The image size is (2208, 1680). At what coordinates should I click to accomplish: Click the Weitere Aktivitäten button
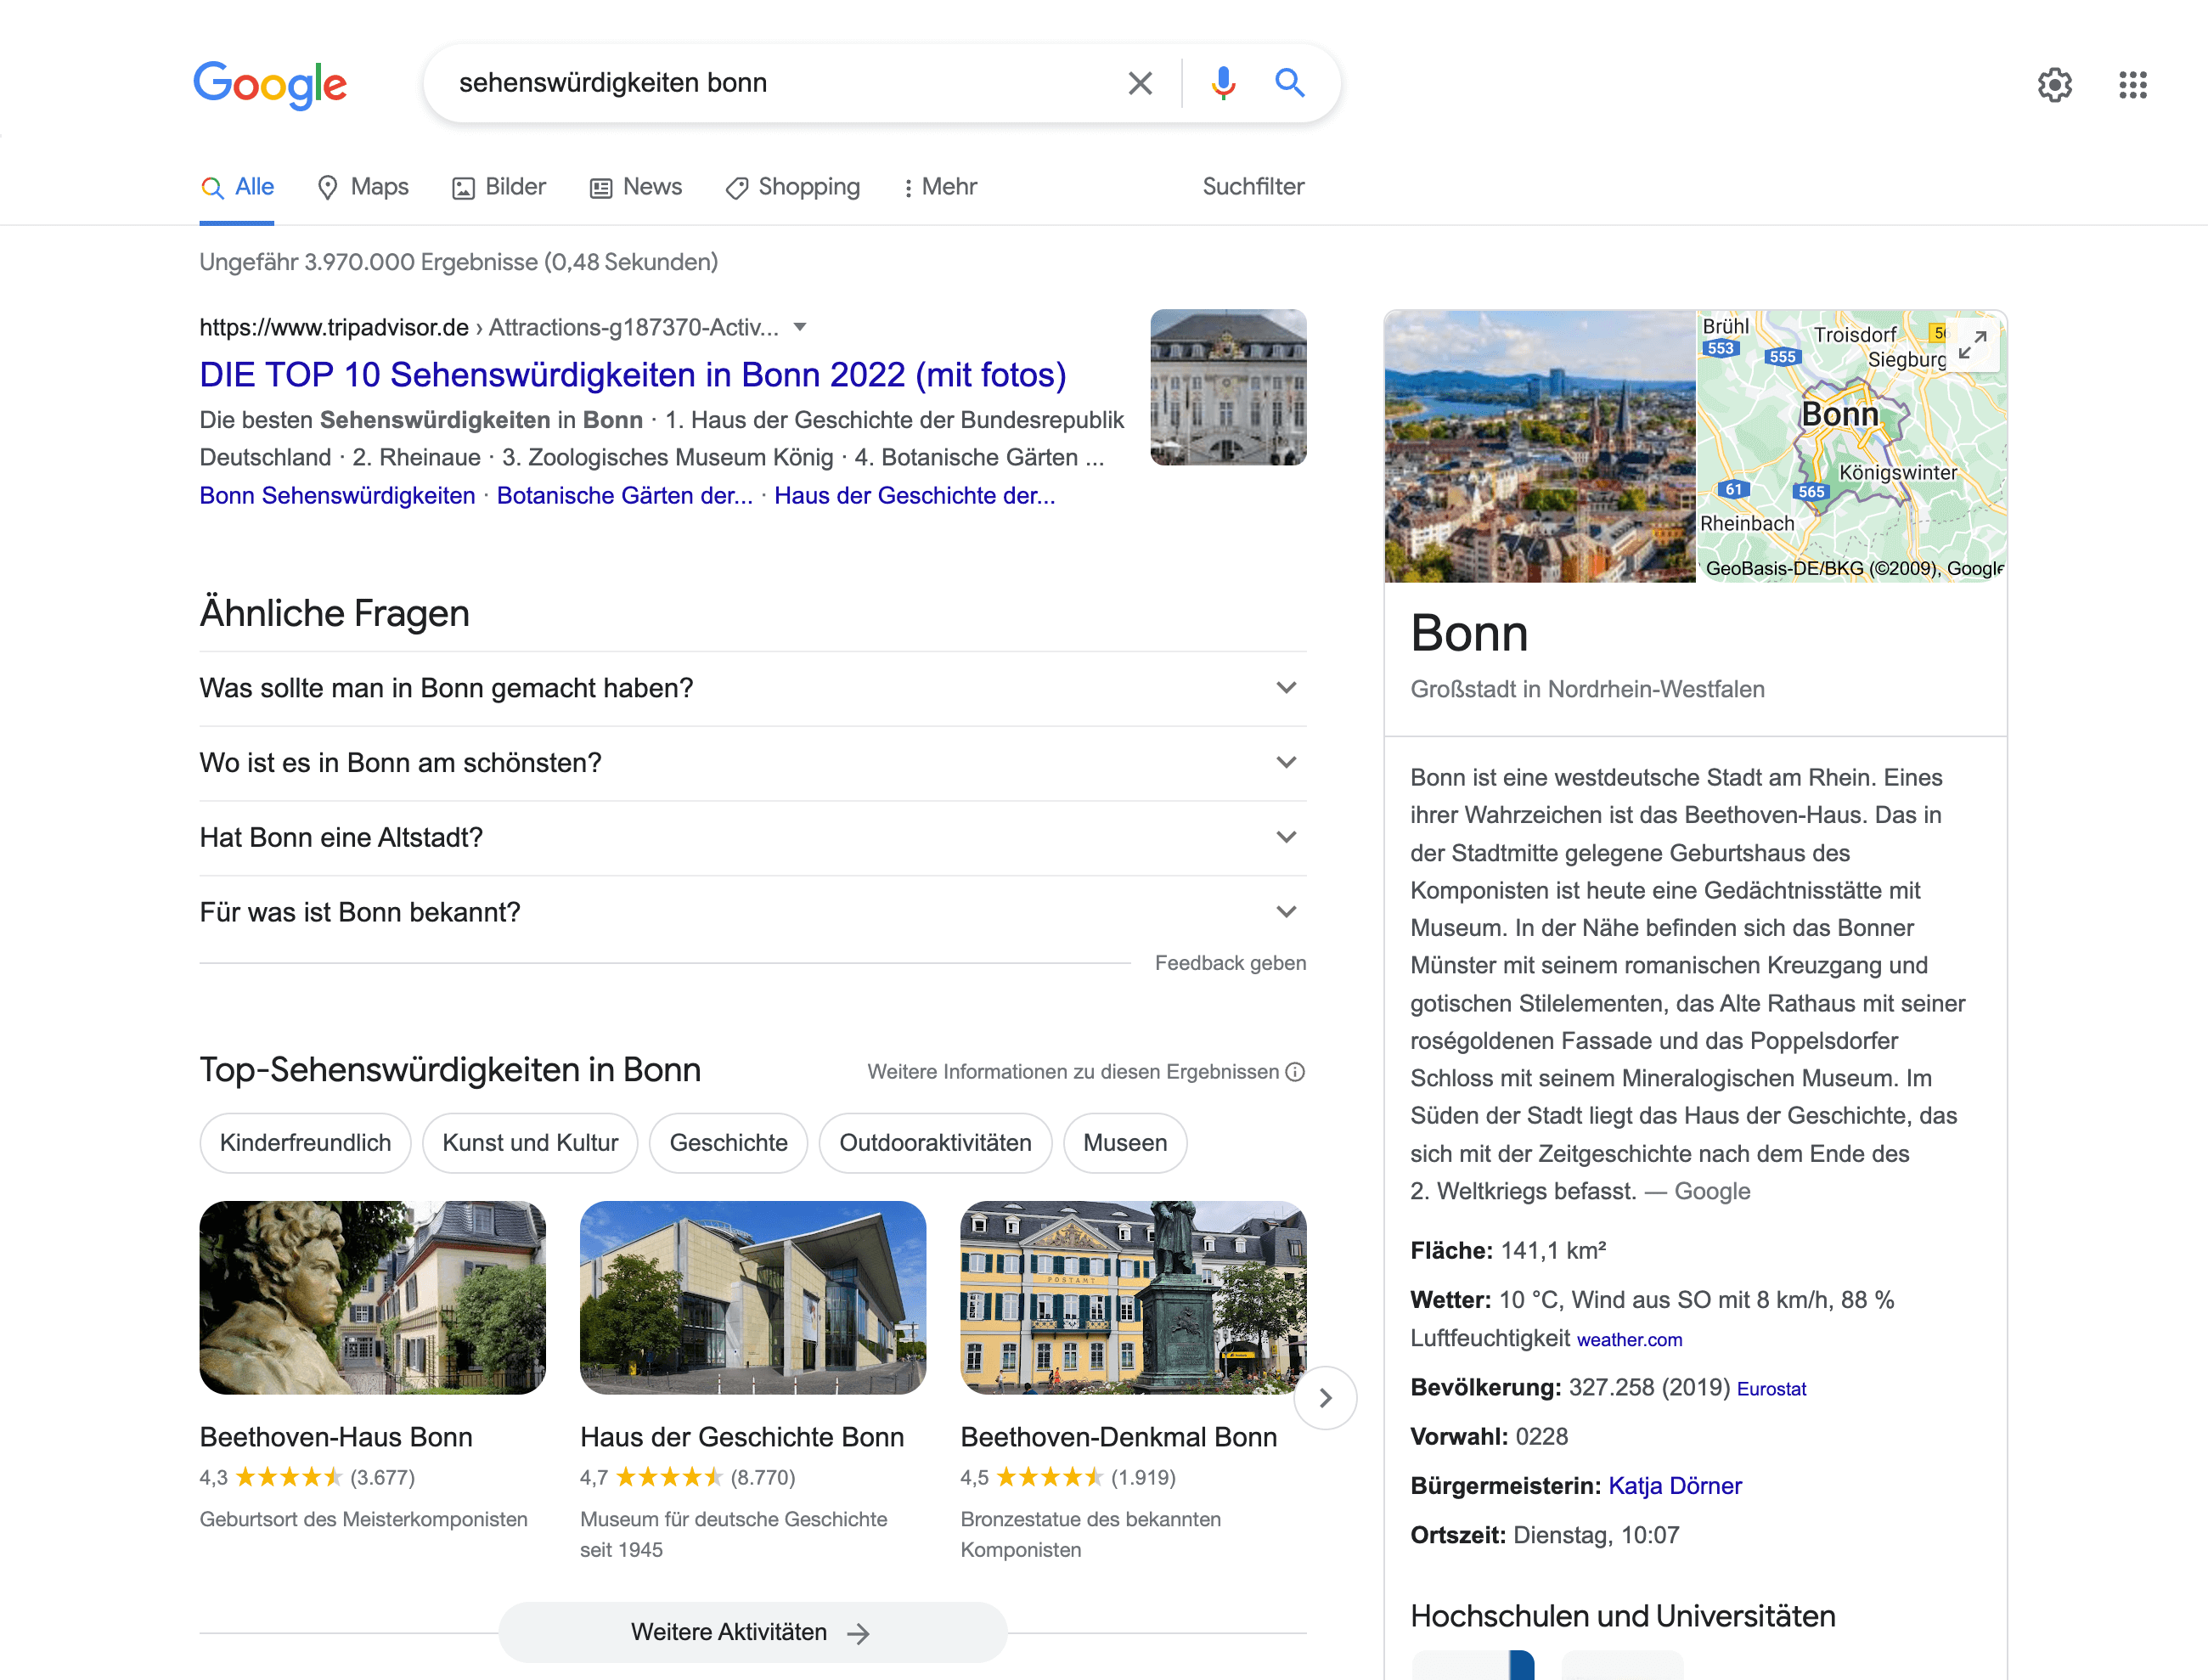[x=752, y=1632]
